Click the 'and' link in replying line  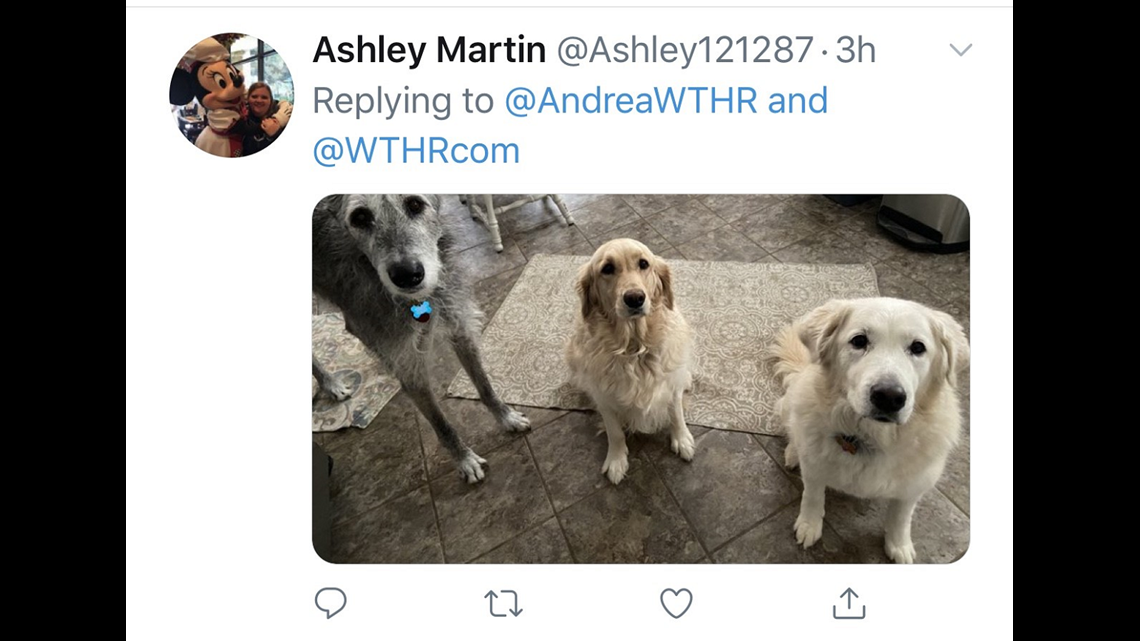click(798, 100)
